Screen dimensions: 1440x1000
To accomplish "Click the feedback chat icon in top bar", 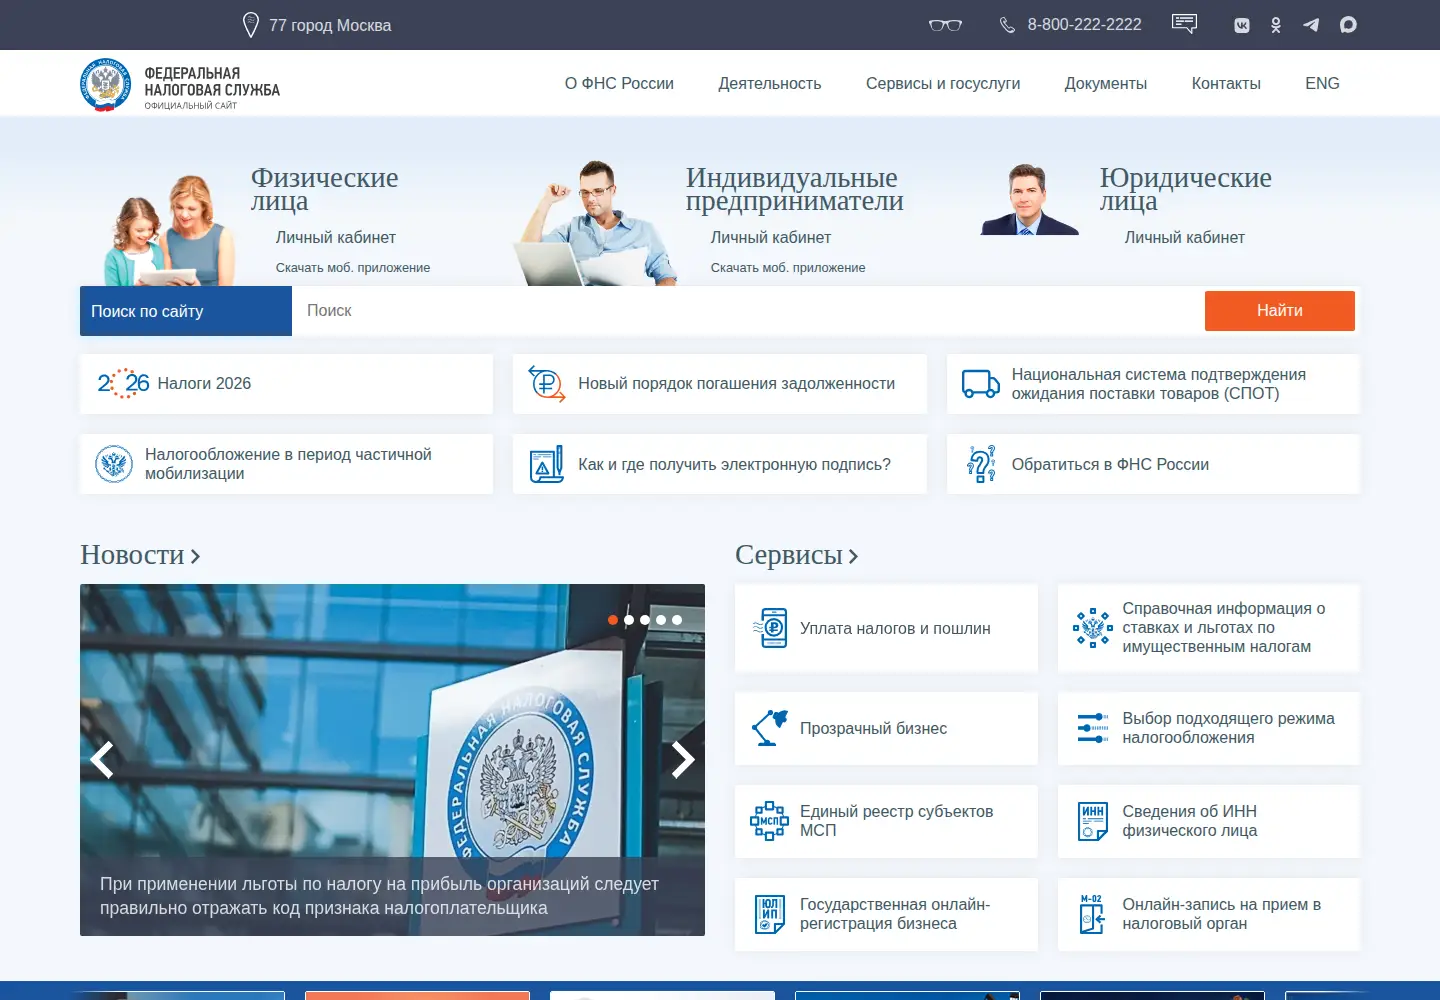I will click(x=1184, y=24).
